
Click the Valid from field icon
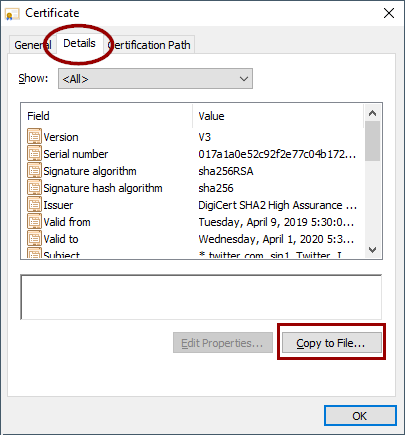tap(34, 221)
